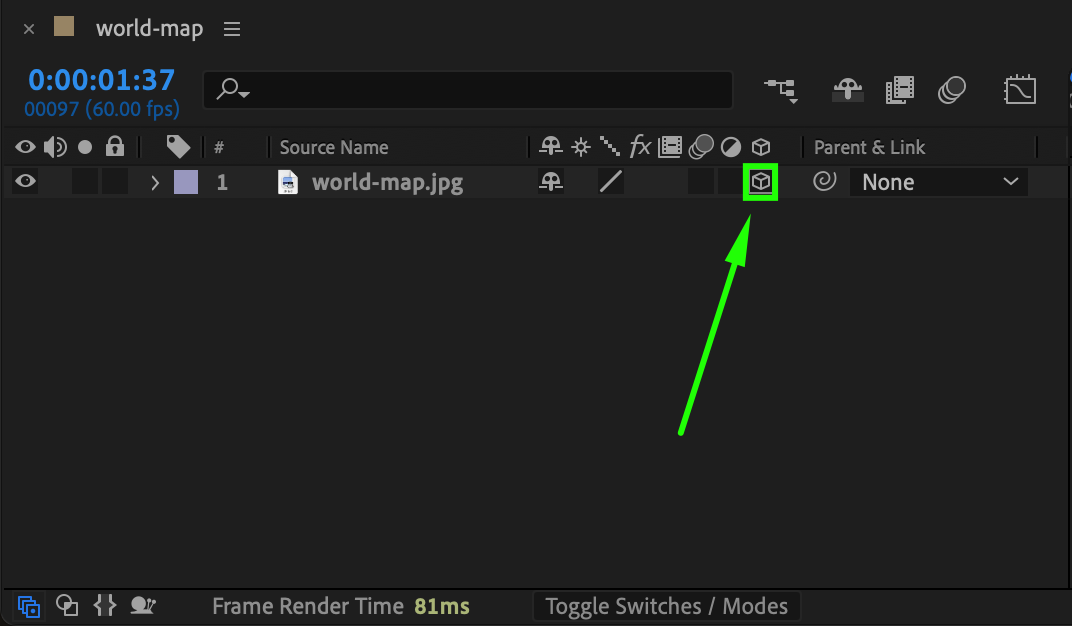Image resolution: width=1072 pixels, height=626 pixels.
Task: Toggle 3D Layer switch for world-map.jpg
Action: (761, 182)
